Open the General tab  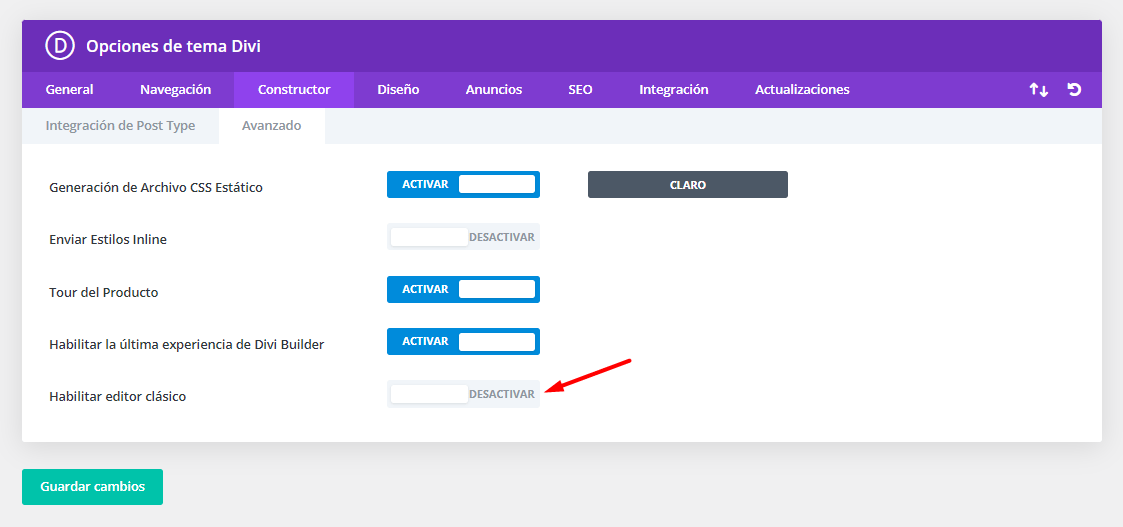click(69, 90)
